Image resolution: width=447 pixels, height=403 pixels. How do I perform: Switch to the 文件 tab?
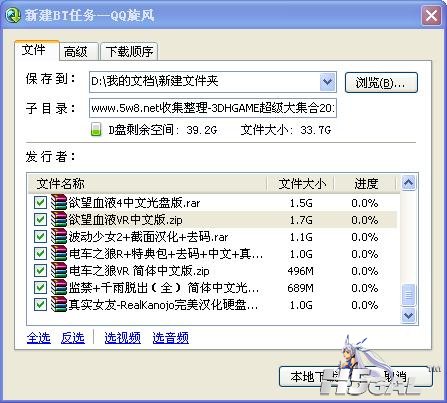click(37, 50)
